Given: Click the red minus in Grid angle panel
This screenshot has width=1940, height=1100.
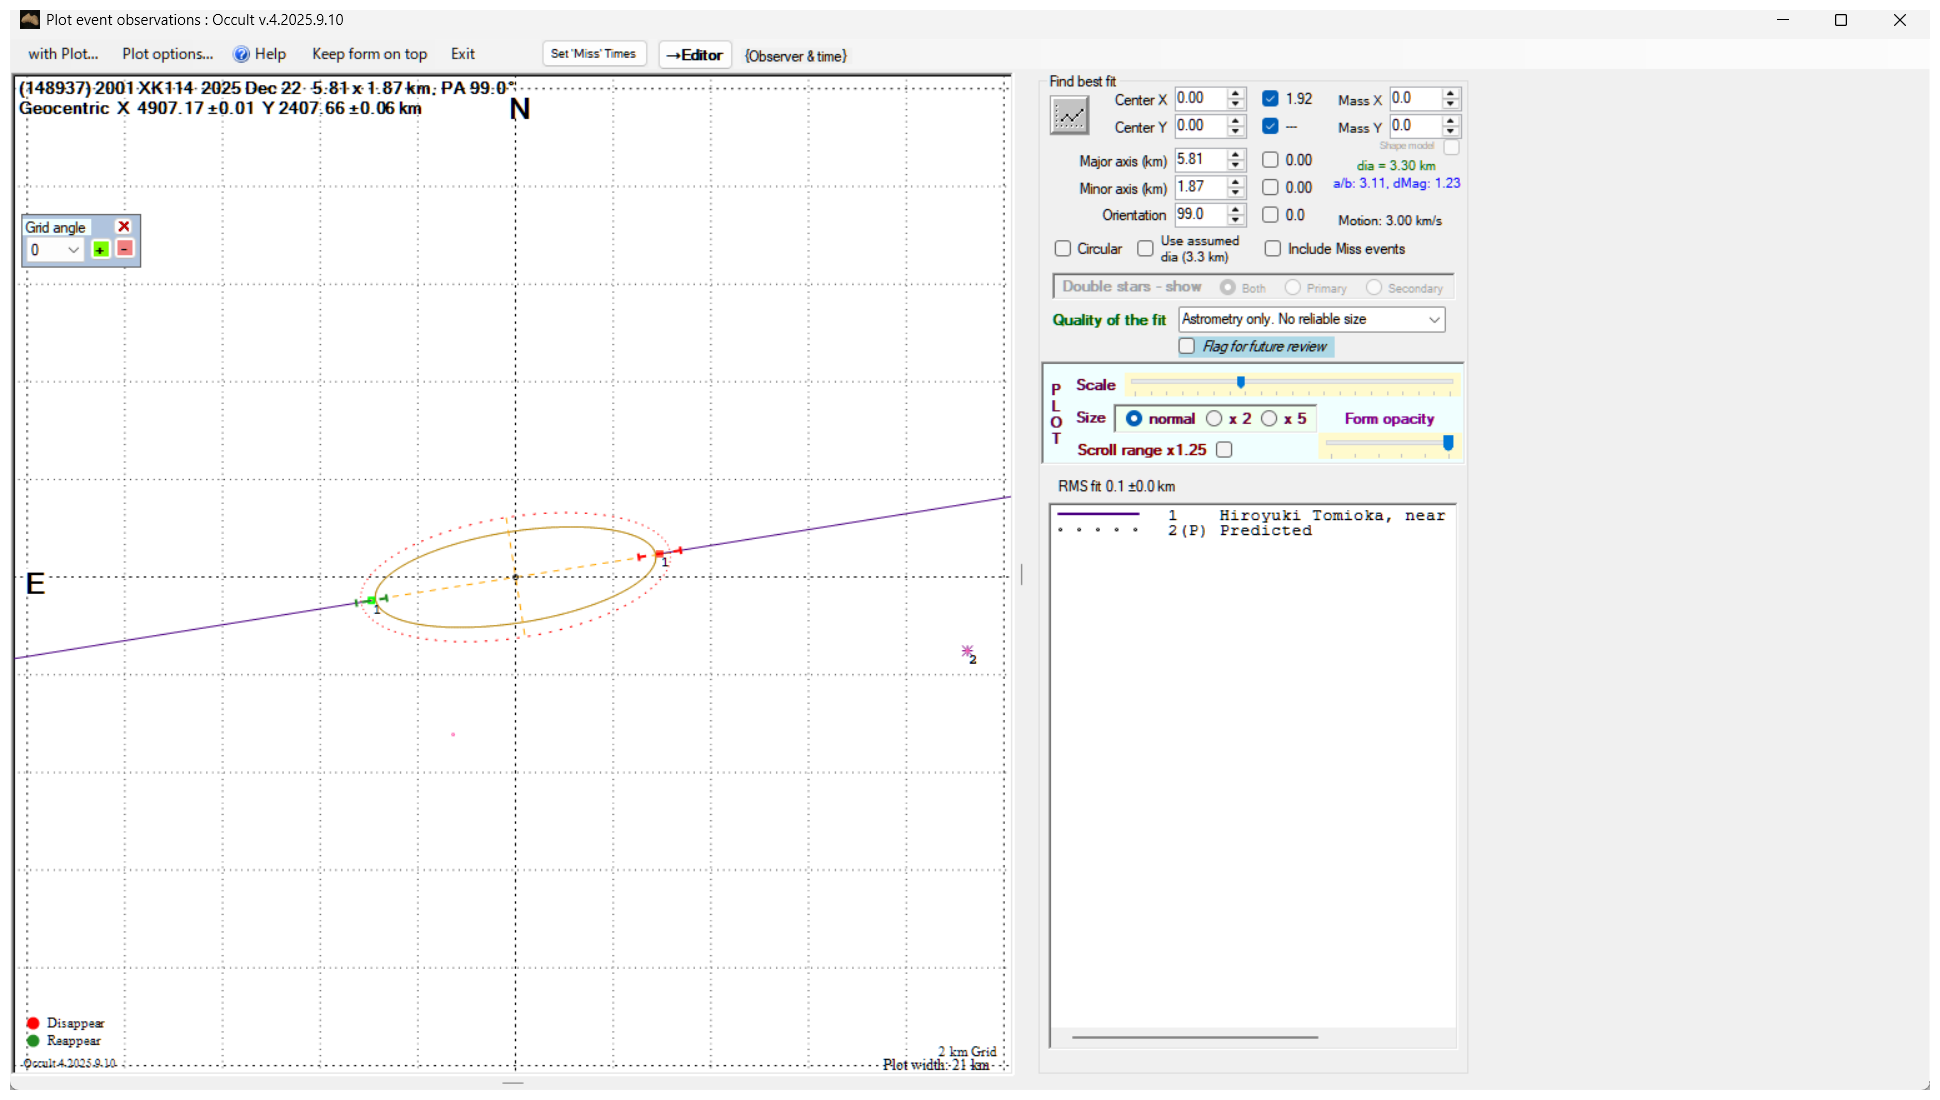Looking at the screenshot, I should pos(125,248).
